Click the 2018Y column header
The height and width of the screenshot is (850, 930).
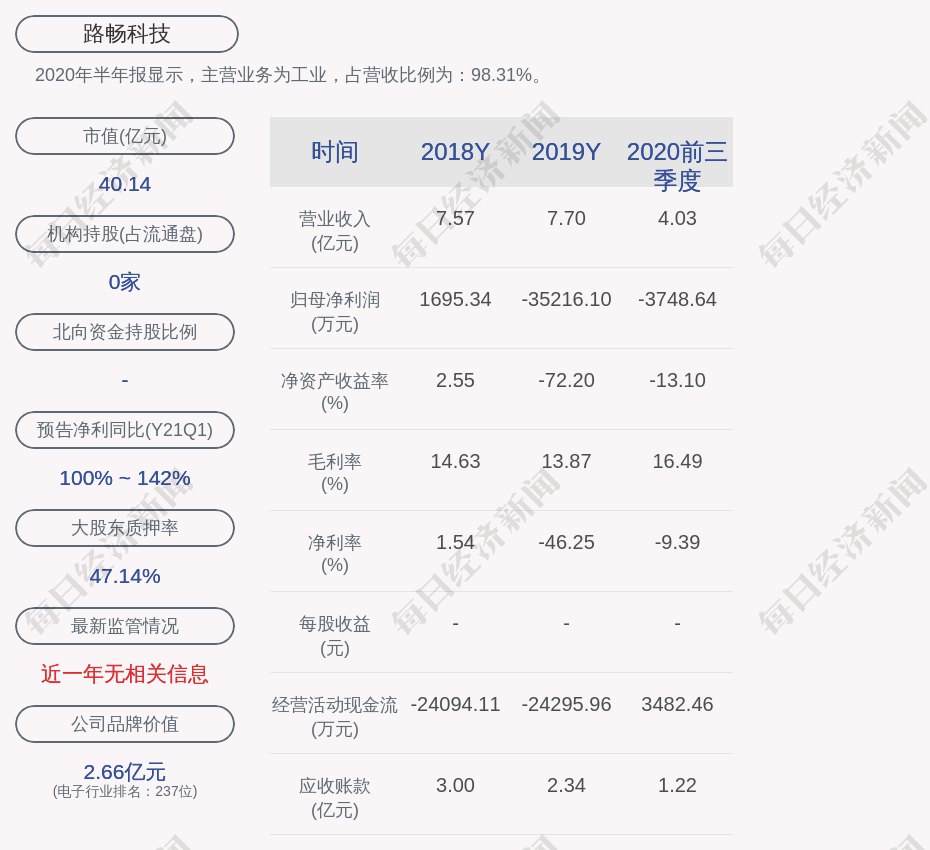[455, 152]
